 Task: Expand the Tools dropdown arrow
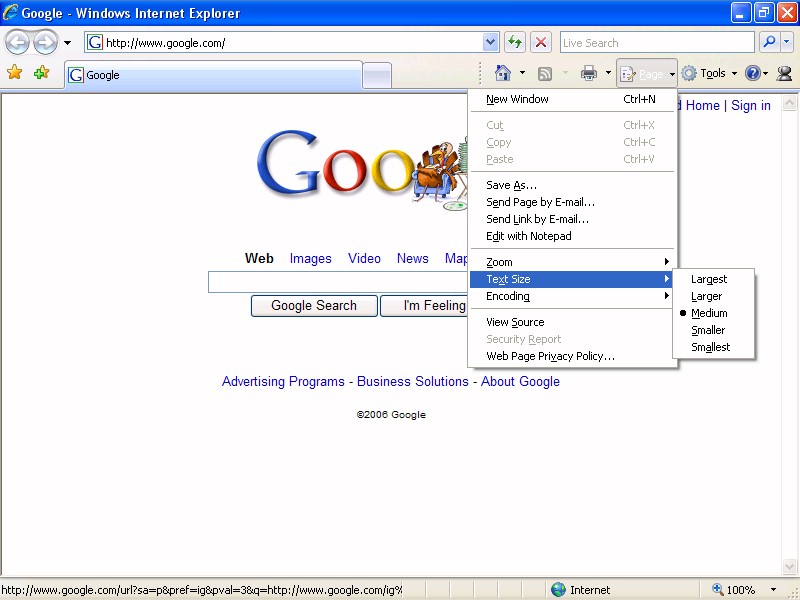tap(734, 73)
